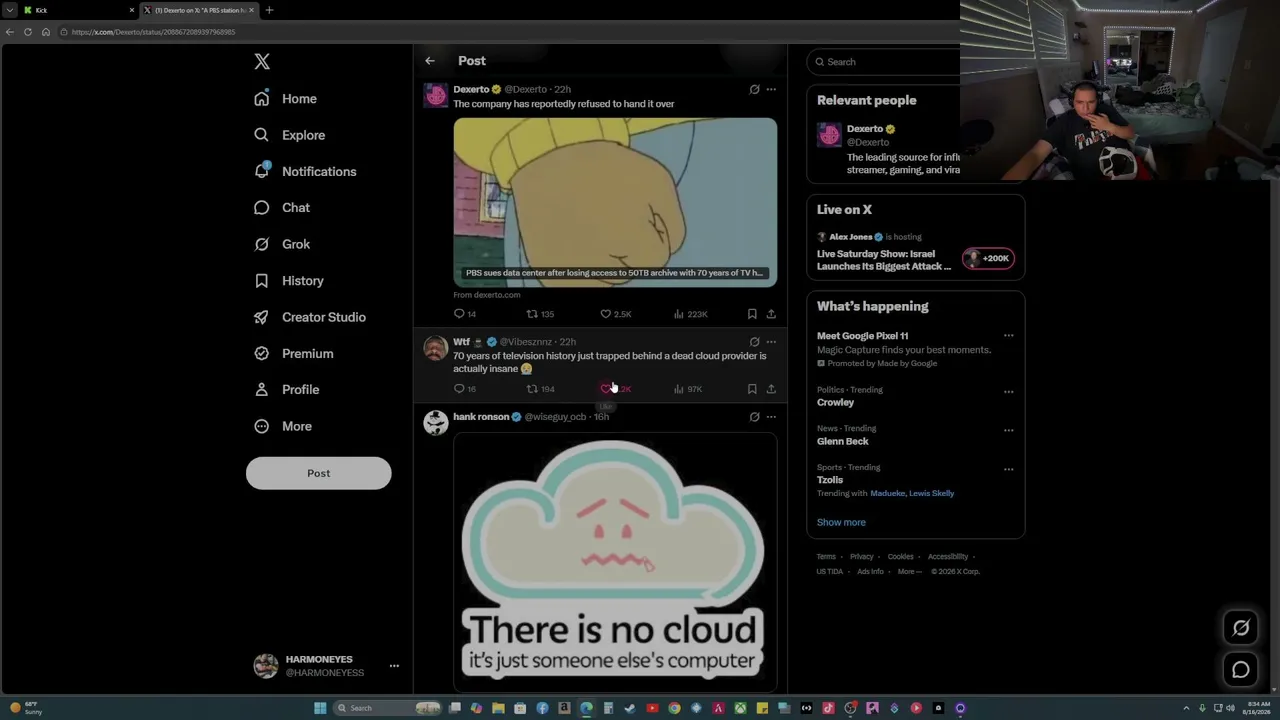Open the floating Grok button

click(1241, 628)
